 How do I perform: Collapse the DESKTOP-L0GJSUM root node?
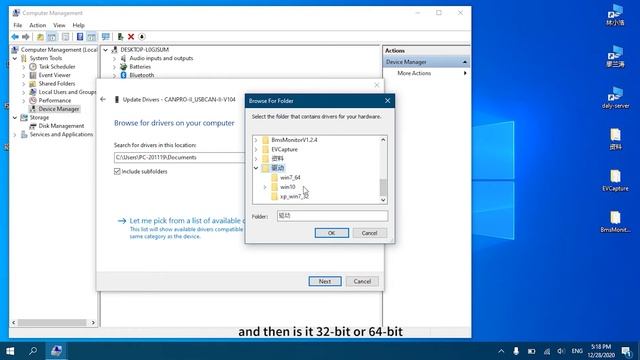106,50
